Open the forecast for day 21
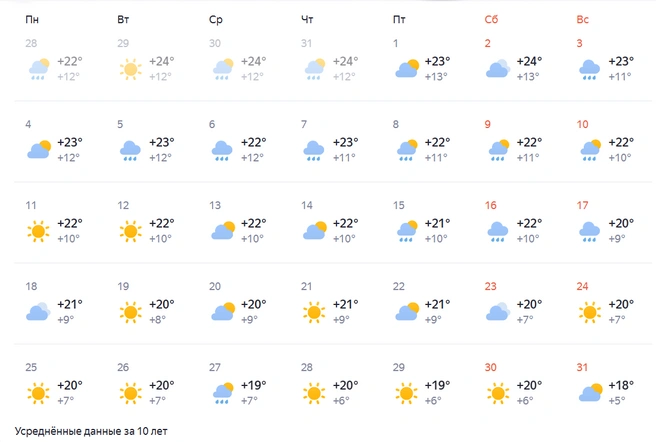Viewport: 656px width, 442px height. pyautogui.click(x=332, y=303)
